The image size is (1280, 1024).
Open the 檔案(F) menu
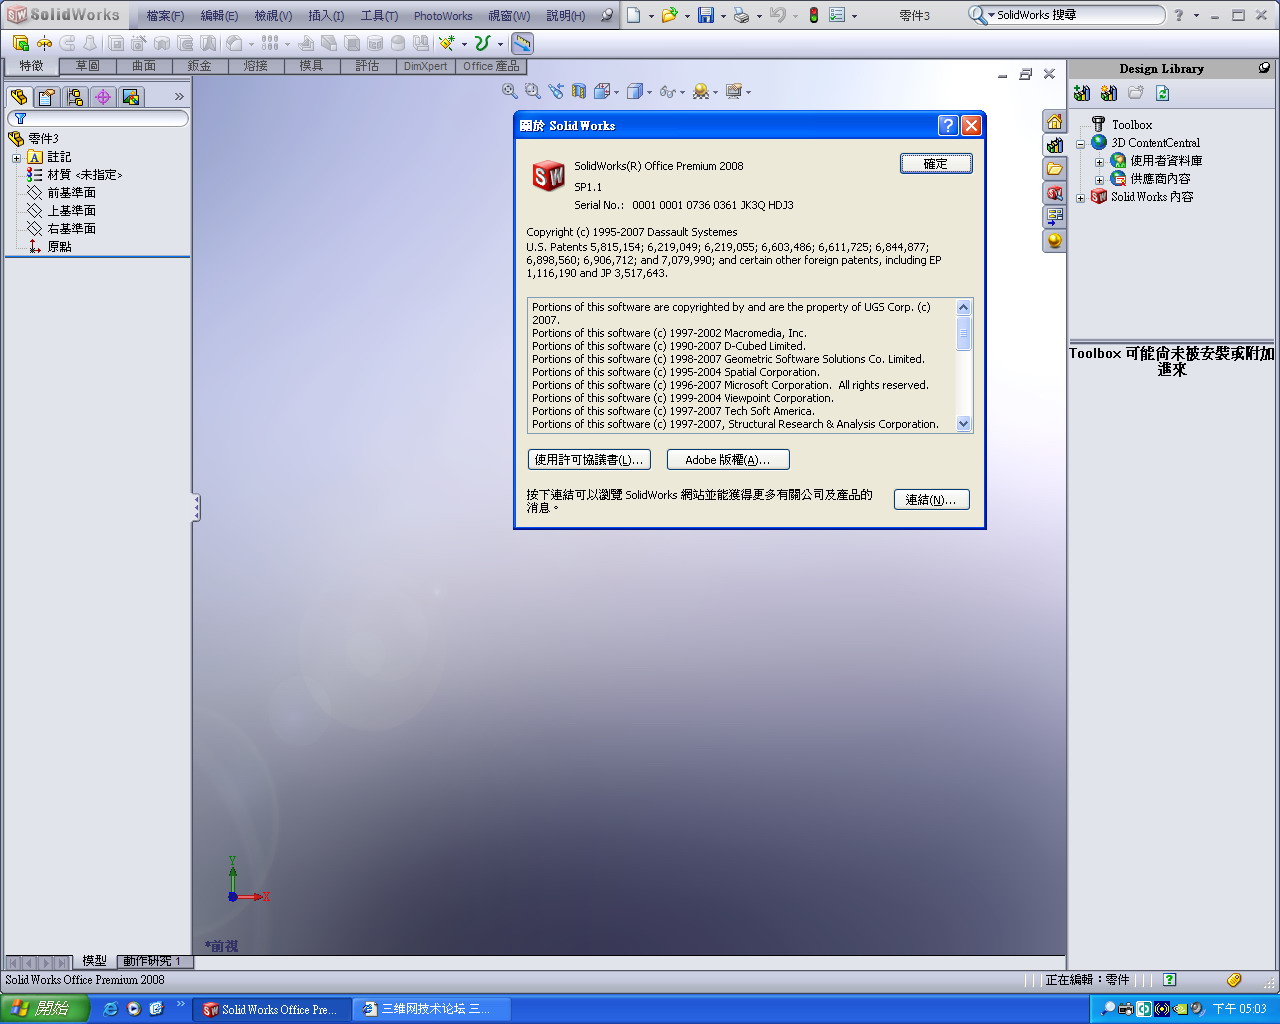165,16
